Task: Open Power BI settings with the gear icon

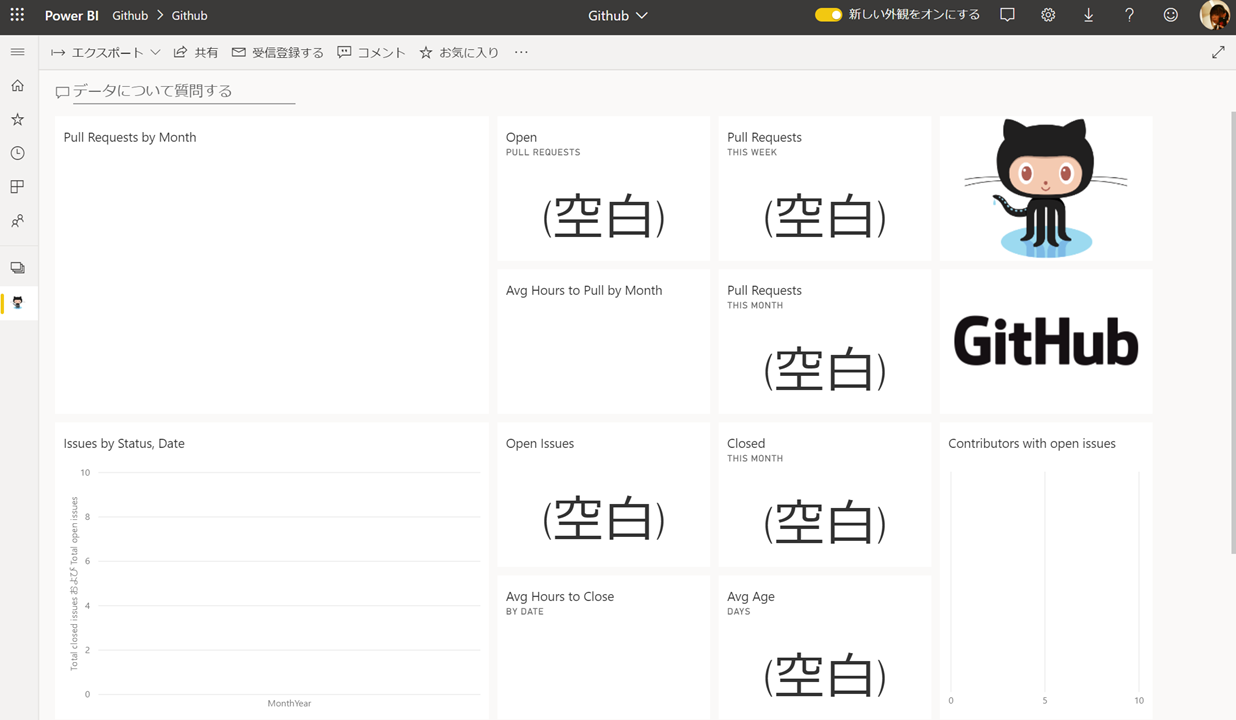Action: point(1047,15)
